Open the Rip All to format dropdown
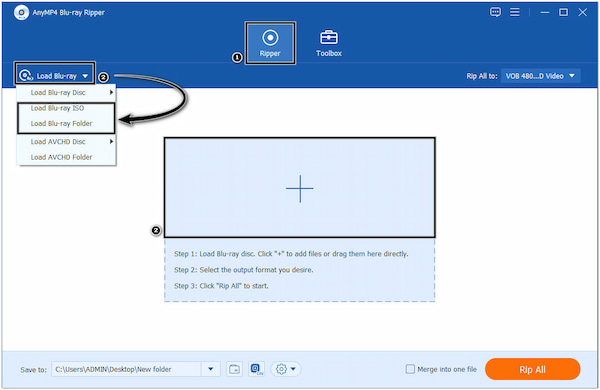The height and width of the screenshot is (390, 600). 541,76
